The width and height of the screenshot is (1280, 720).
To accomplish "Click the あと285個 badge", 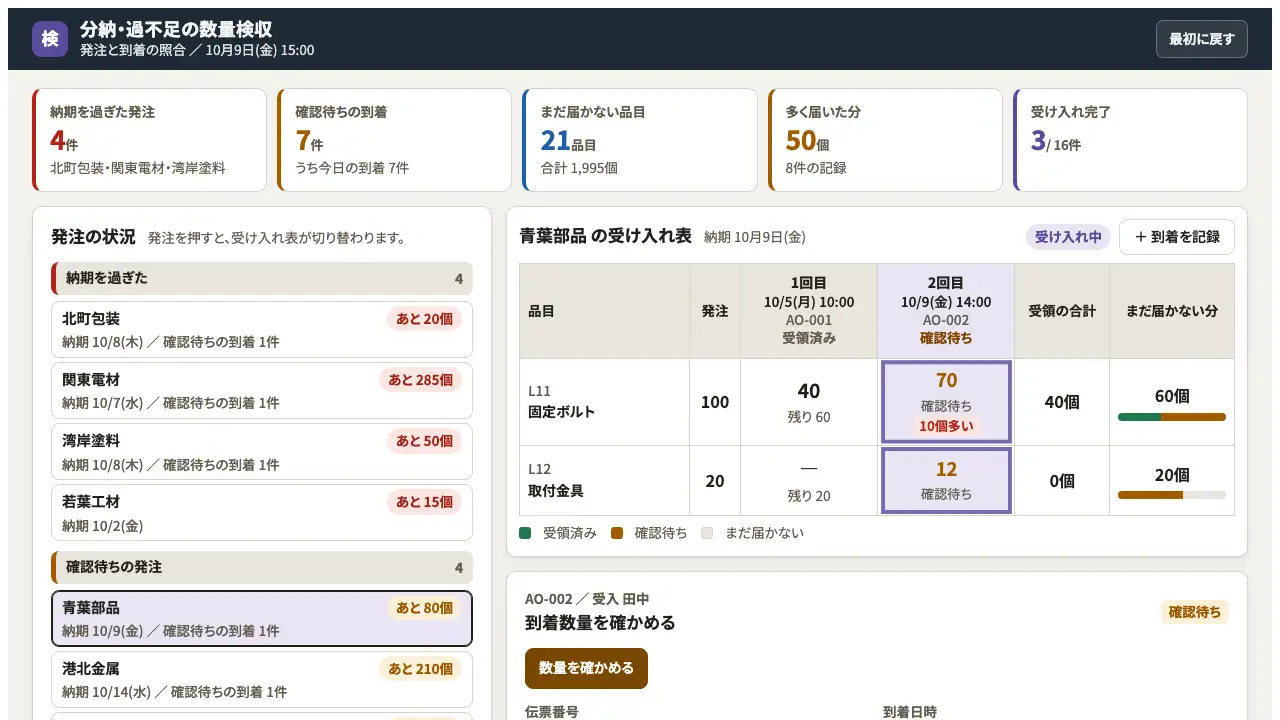I will click(420, 380).
